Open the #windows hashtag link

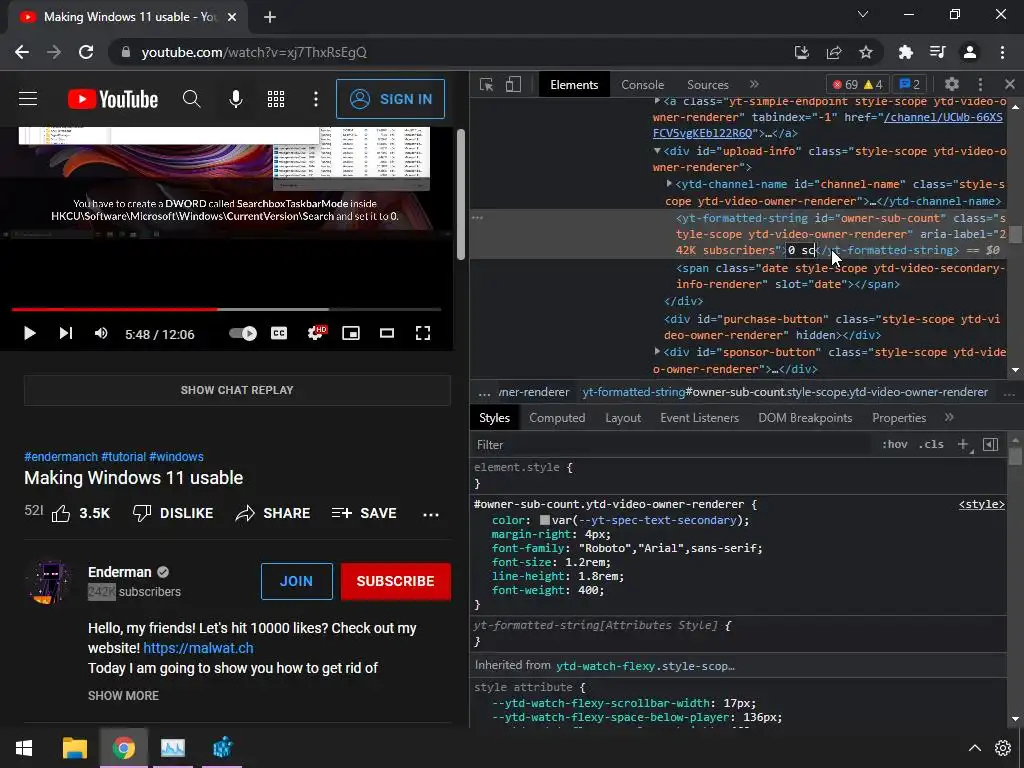click(176, 456)
